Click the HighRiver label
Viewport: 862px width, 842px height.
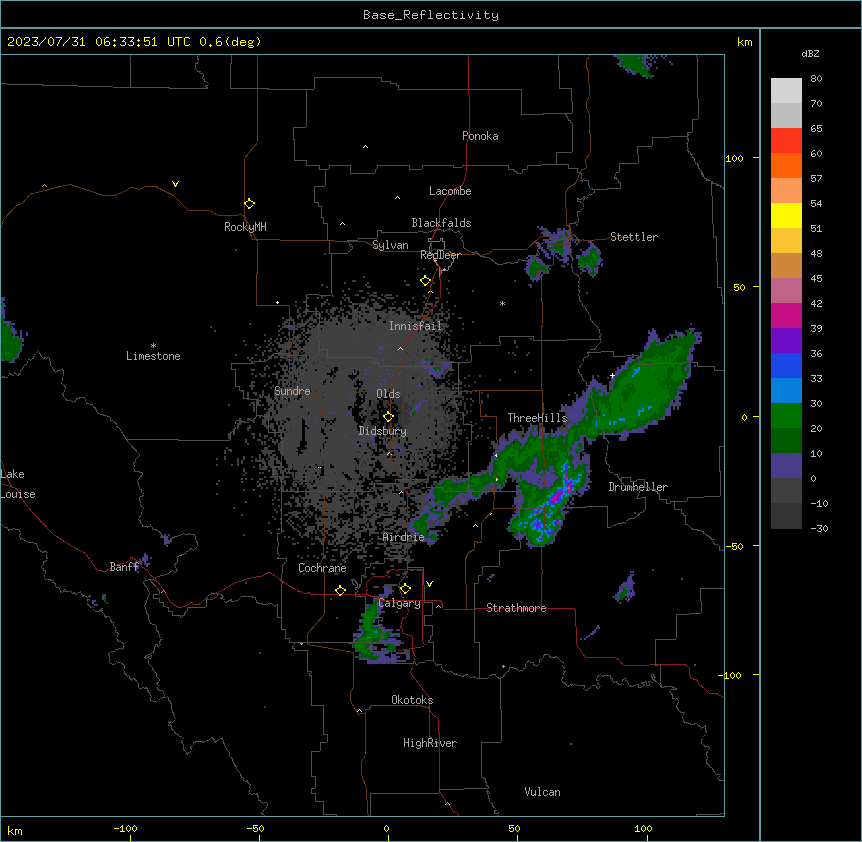coord(430,743)
